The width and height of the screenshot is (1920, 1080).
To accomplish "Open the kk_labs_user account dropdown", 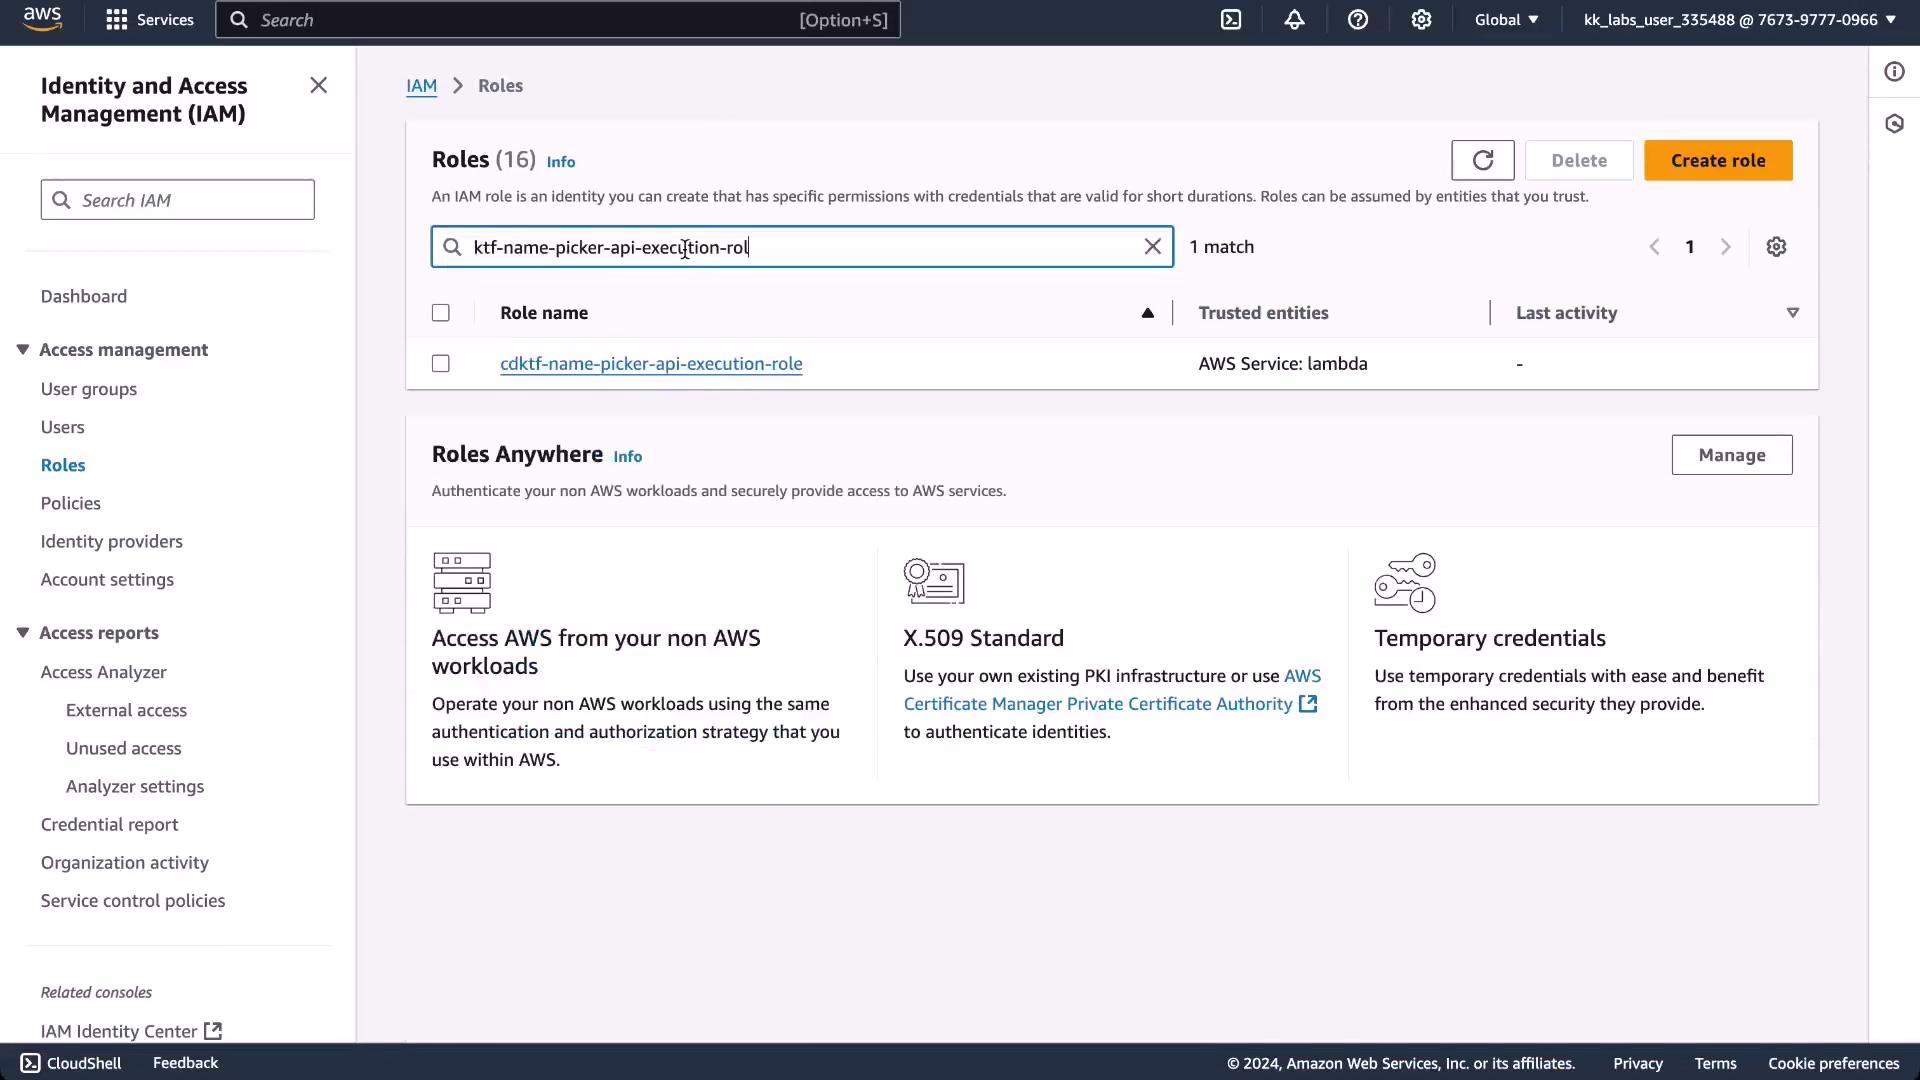I will [1740, 20].
